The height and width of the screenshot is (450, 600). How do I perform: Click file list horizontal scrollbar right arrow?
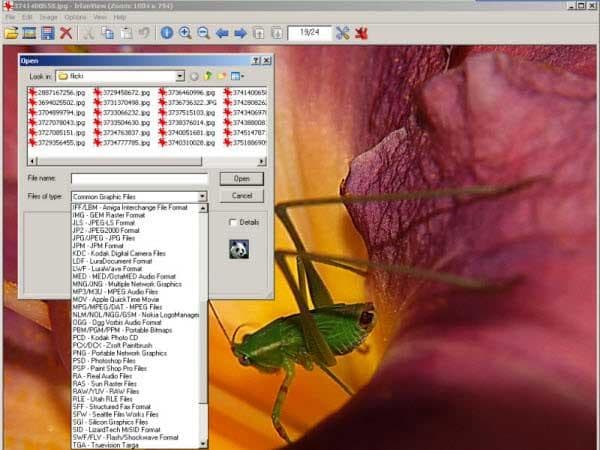pyautogui.click(x=262, y=161)
